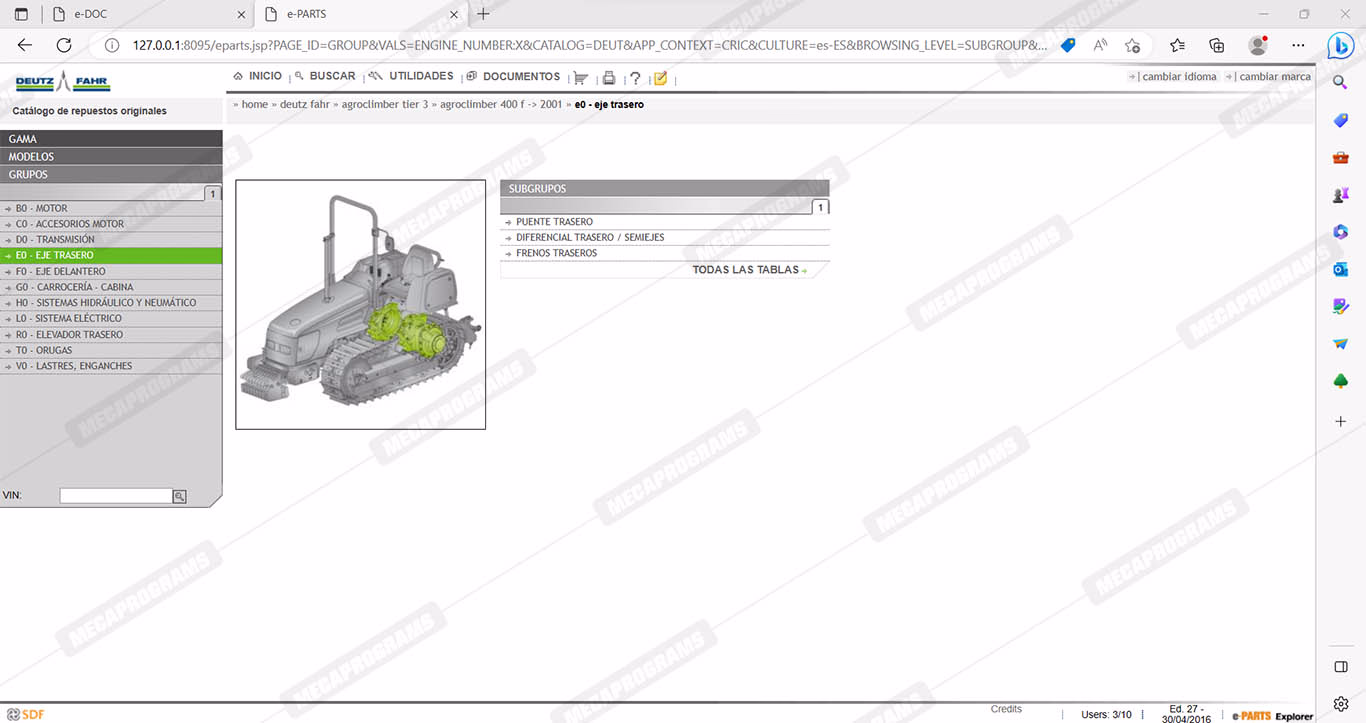1366x723 pixels.
Task: Click home breadcrumb link
Action: click(x=254, y=104)
